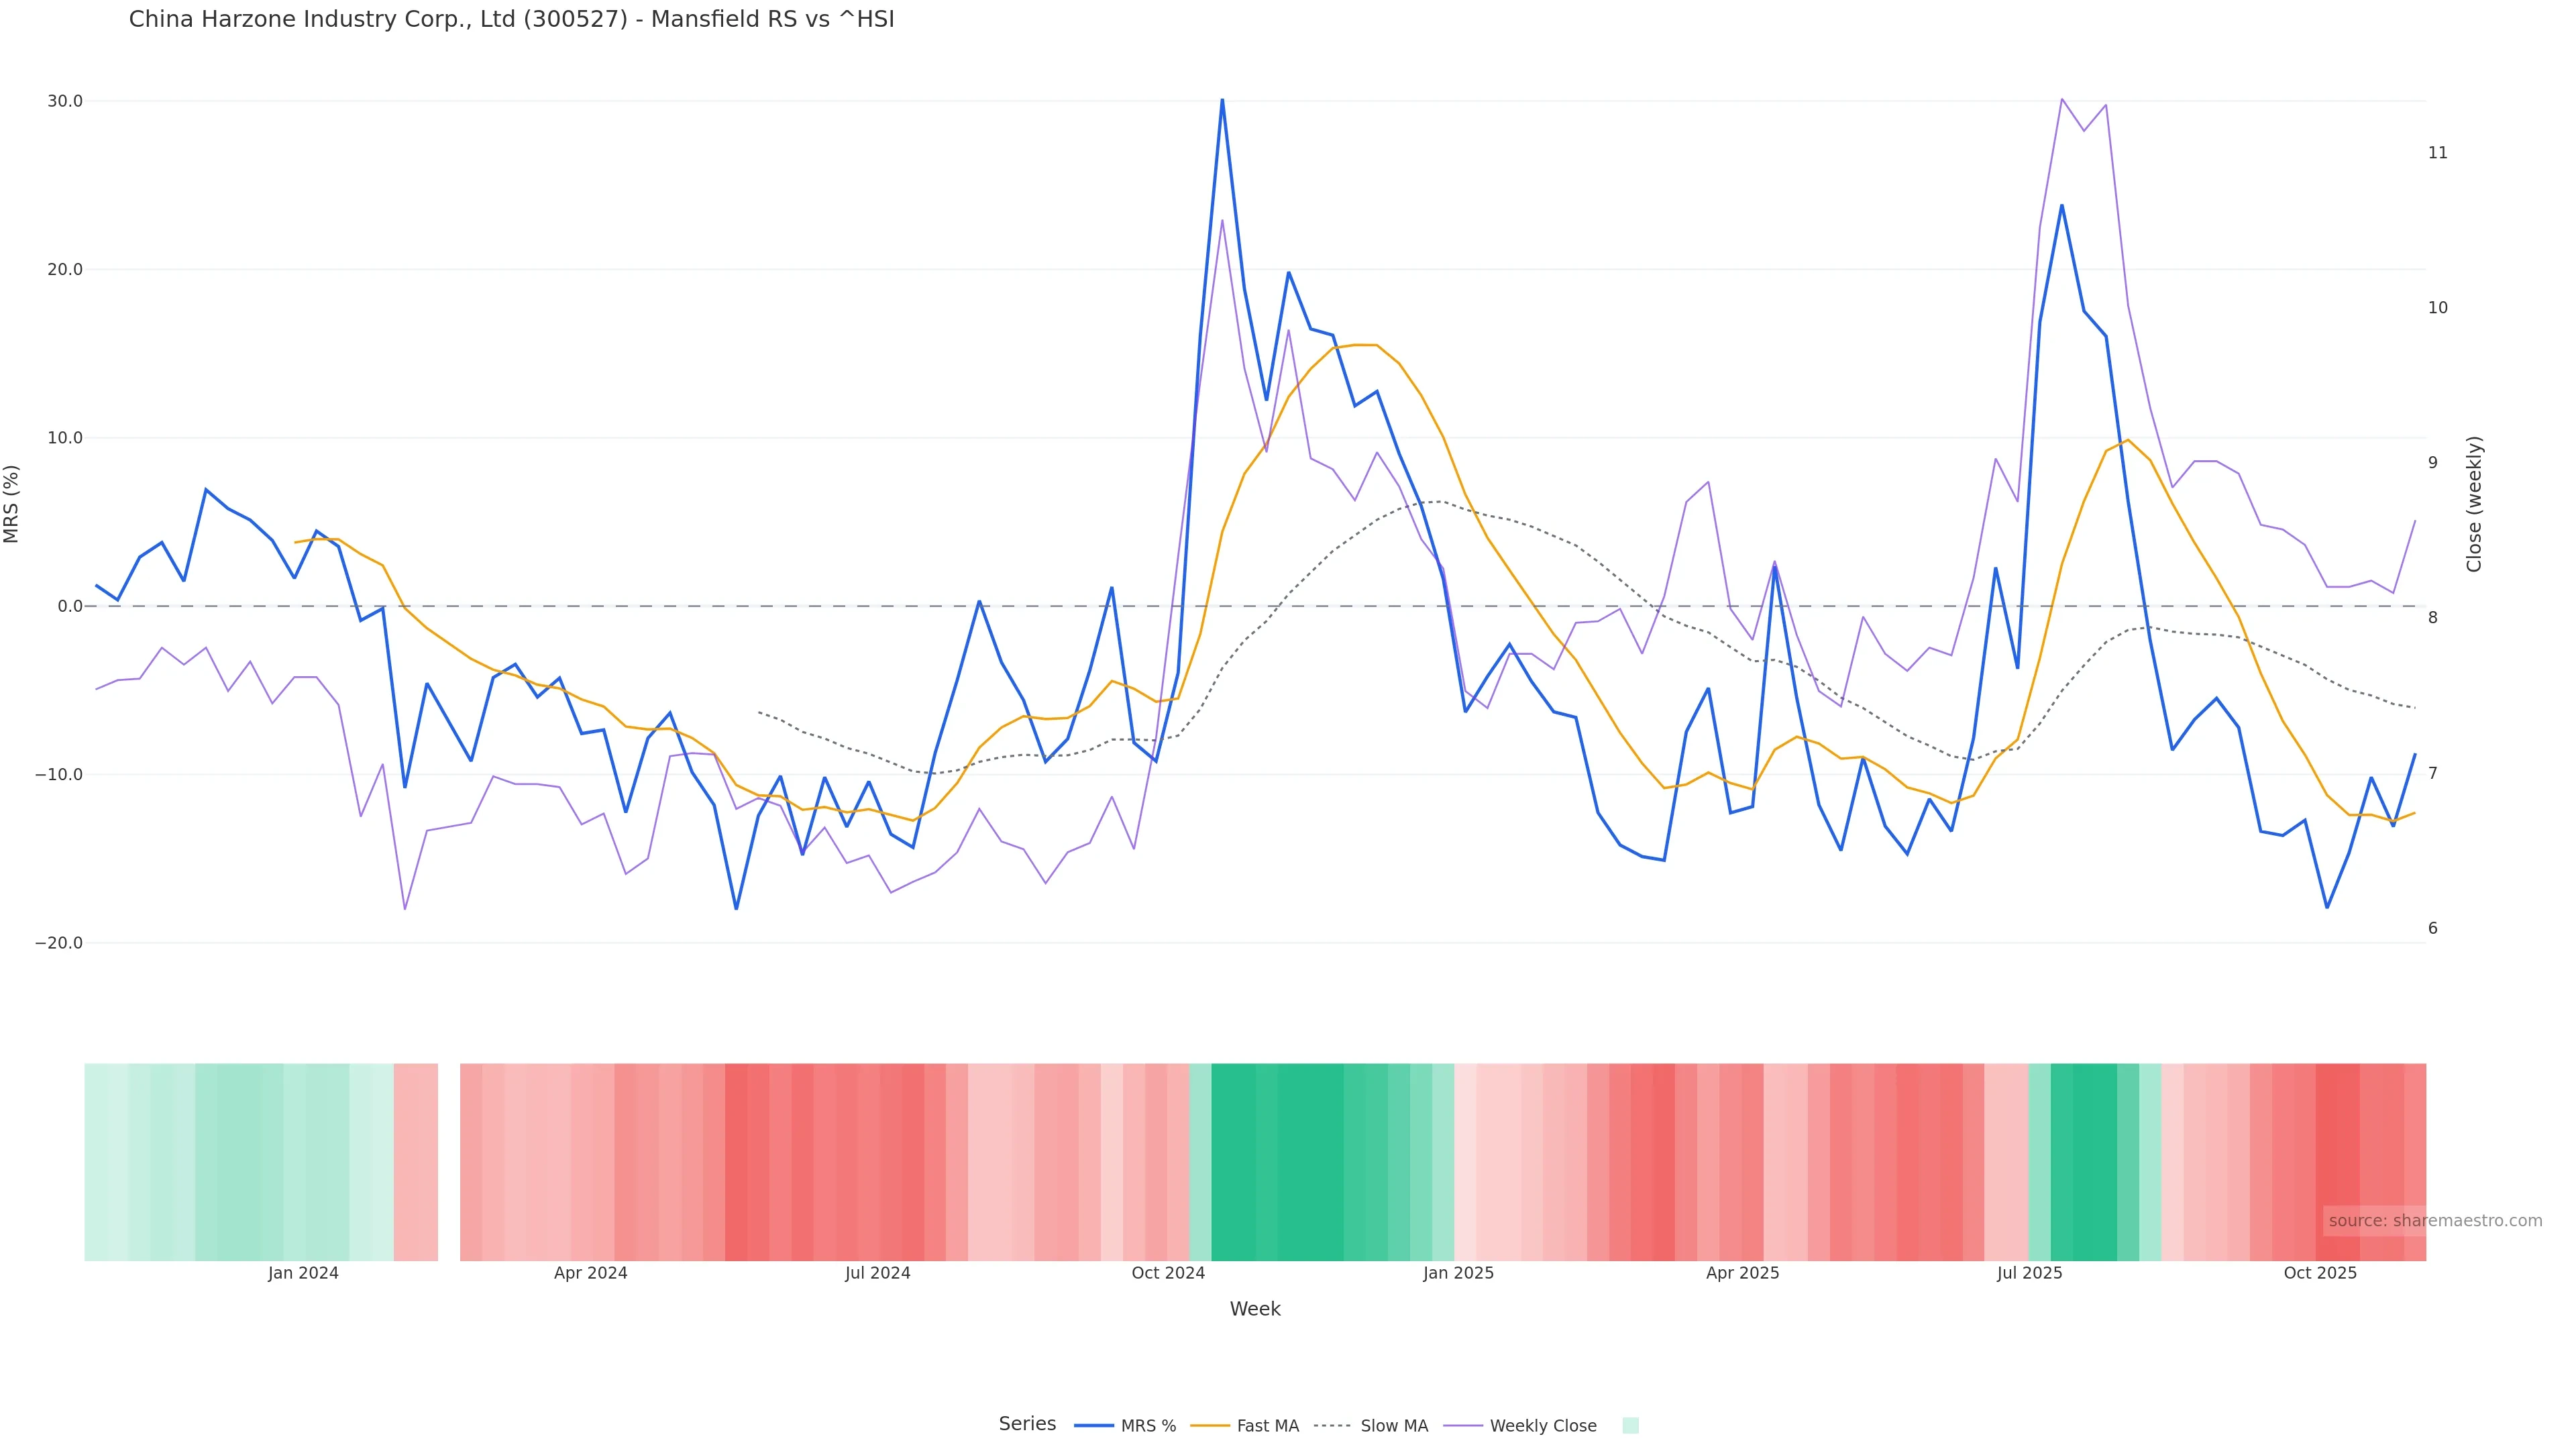This screenshot has width=2576, height=1449.
Task: Click the purple Weekly Close legend line icon
Action: (1463, 1425)
